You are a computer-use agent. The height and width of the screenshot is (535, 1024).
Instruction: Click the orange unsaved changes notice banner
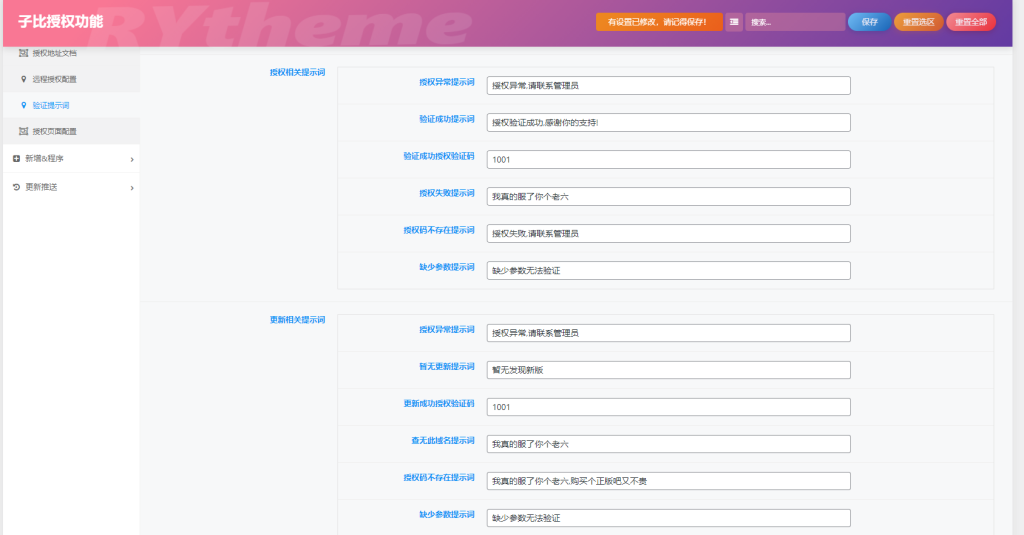(658, 22)
